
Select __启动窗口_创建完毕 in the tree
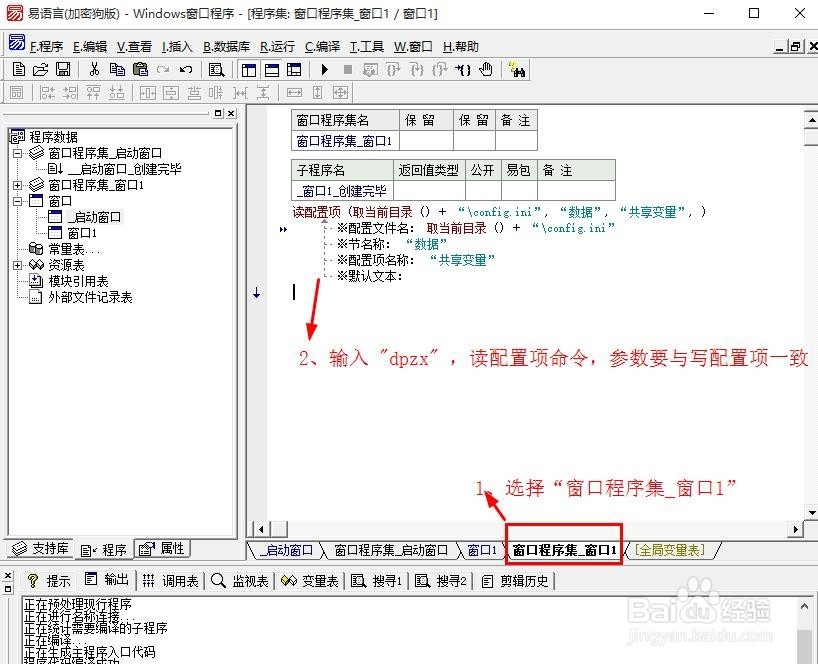(125, 169)
